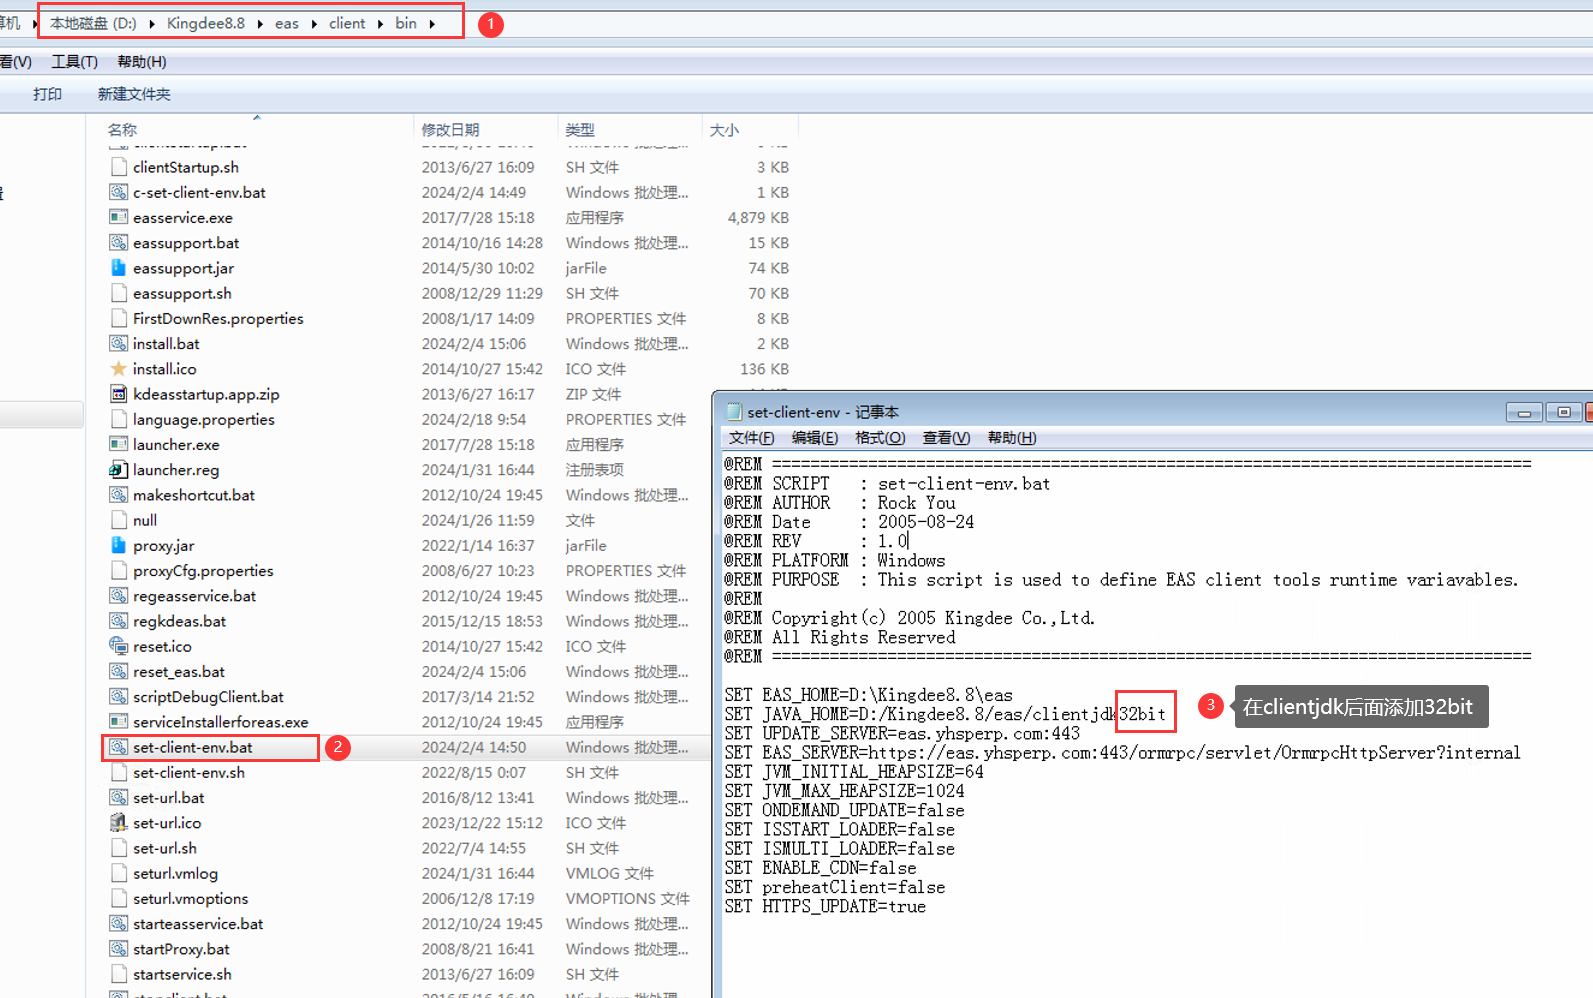Select the set-client-env.sh file name
This screenshot has width=1593, height=998.
189,772
